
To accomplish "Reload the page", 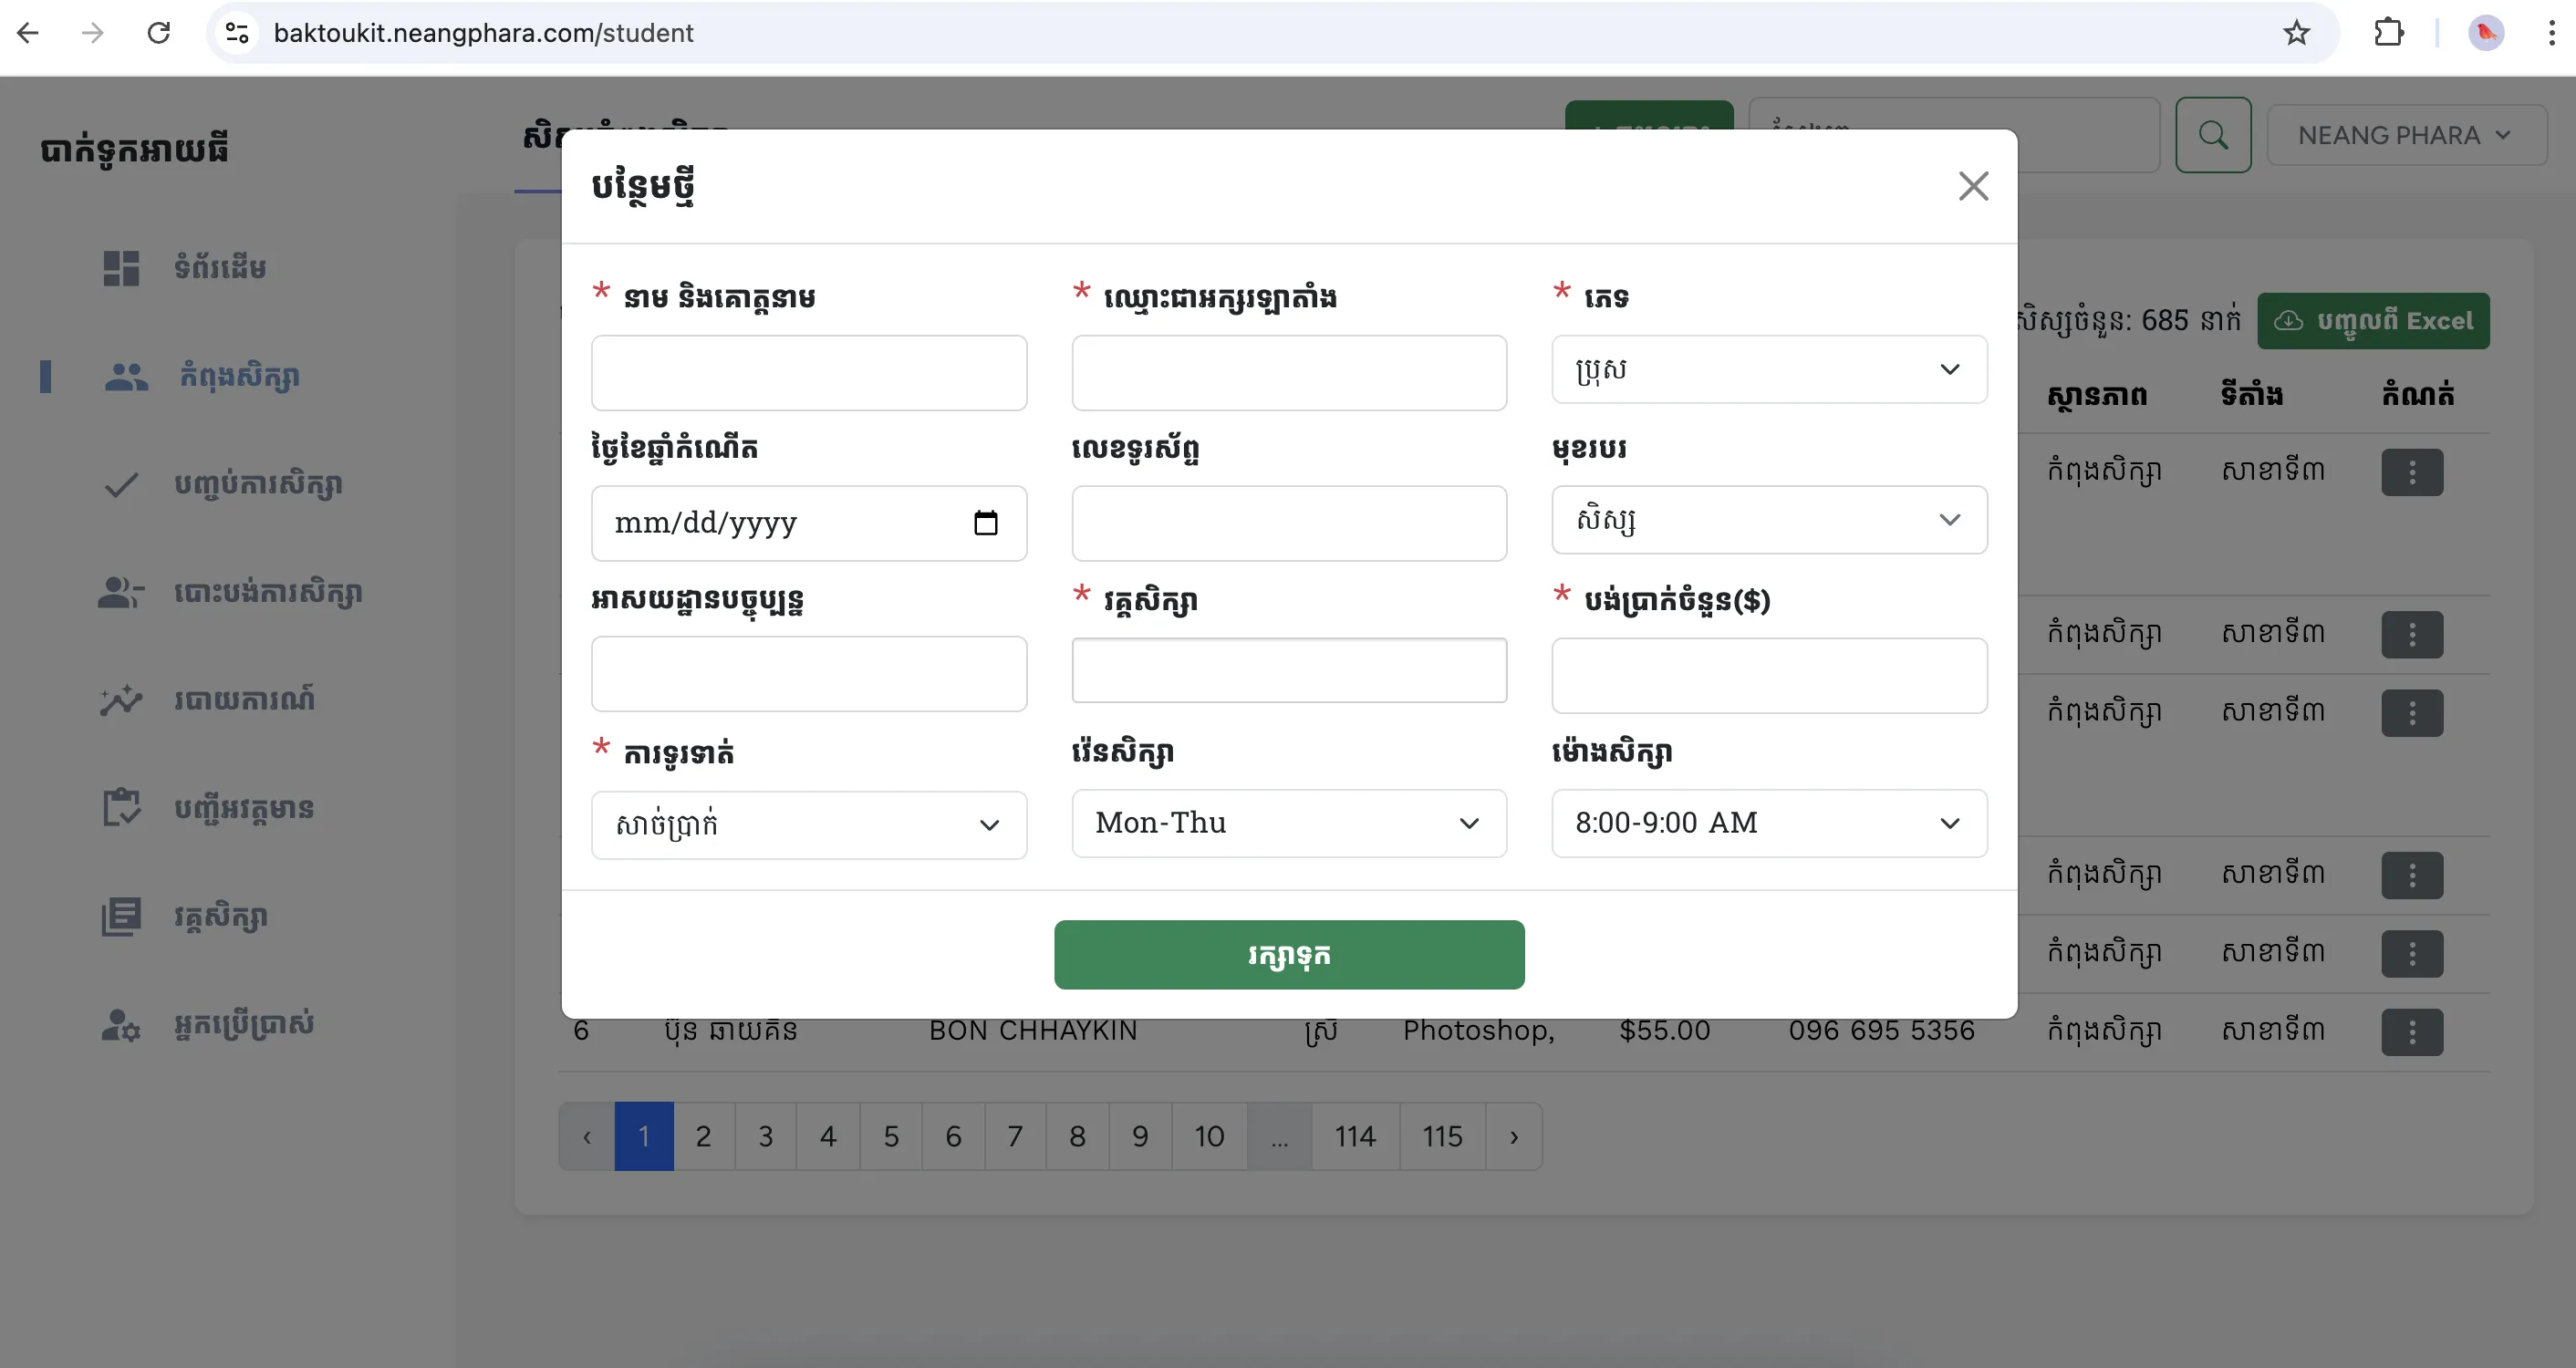I will point(159,33).
